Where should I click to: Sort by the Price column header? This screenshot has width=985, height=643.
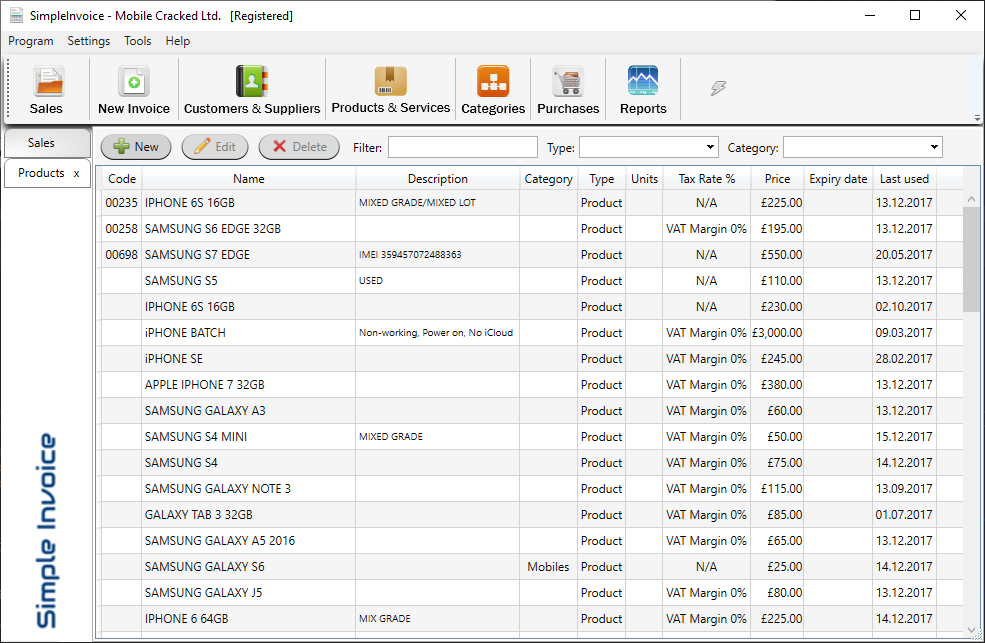click(x=777, y=179)
